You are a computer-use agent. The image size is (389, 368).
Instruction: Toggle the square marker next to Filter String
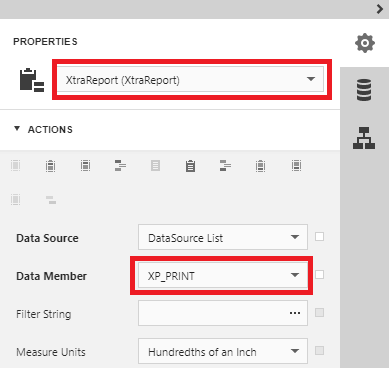tap(319, 313)
